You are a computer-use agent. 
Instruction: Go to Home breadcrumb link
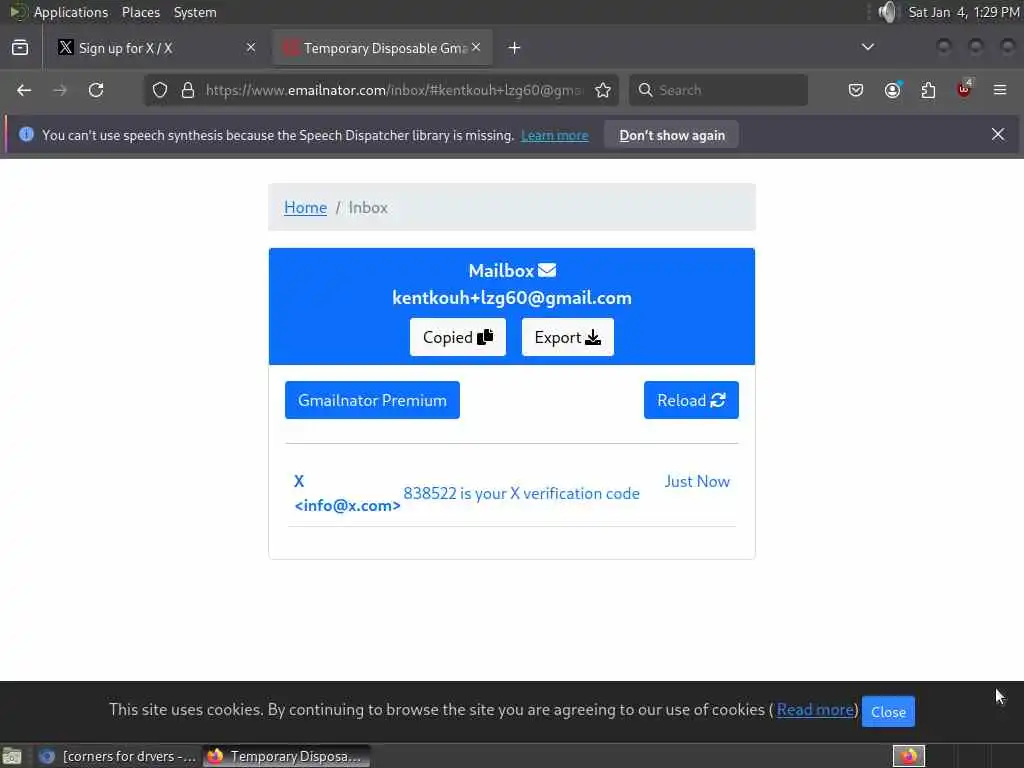click(x=306, y=208)
